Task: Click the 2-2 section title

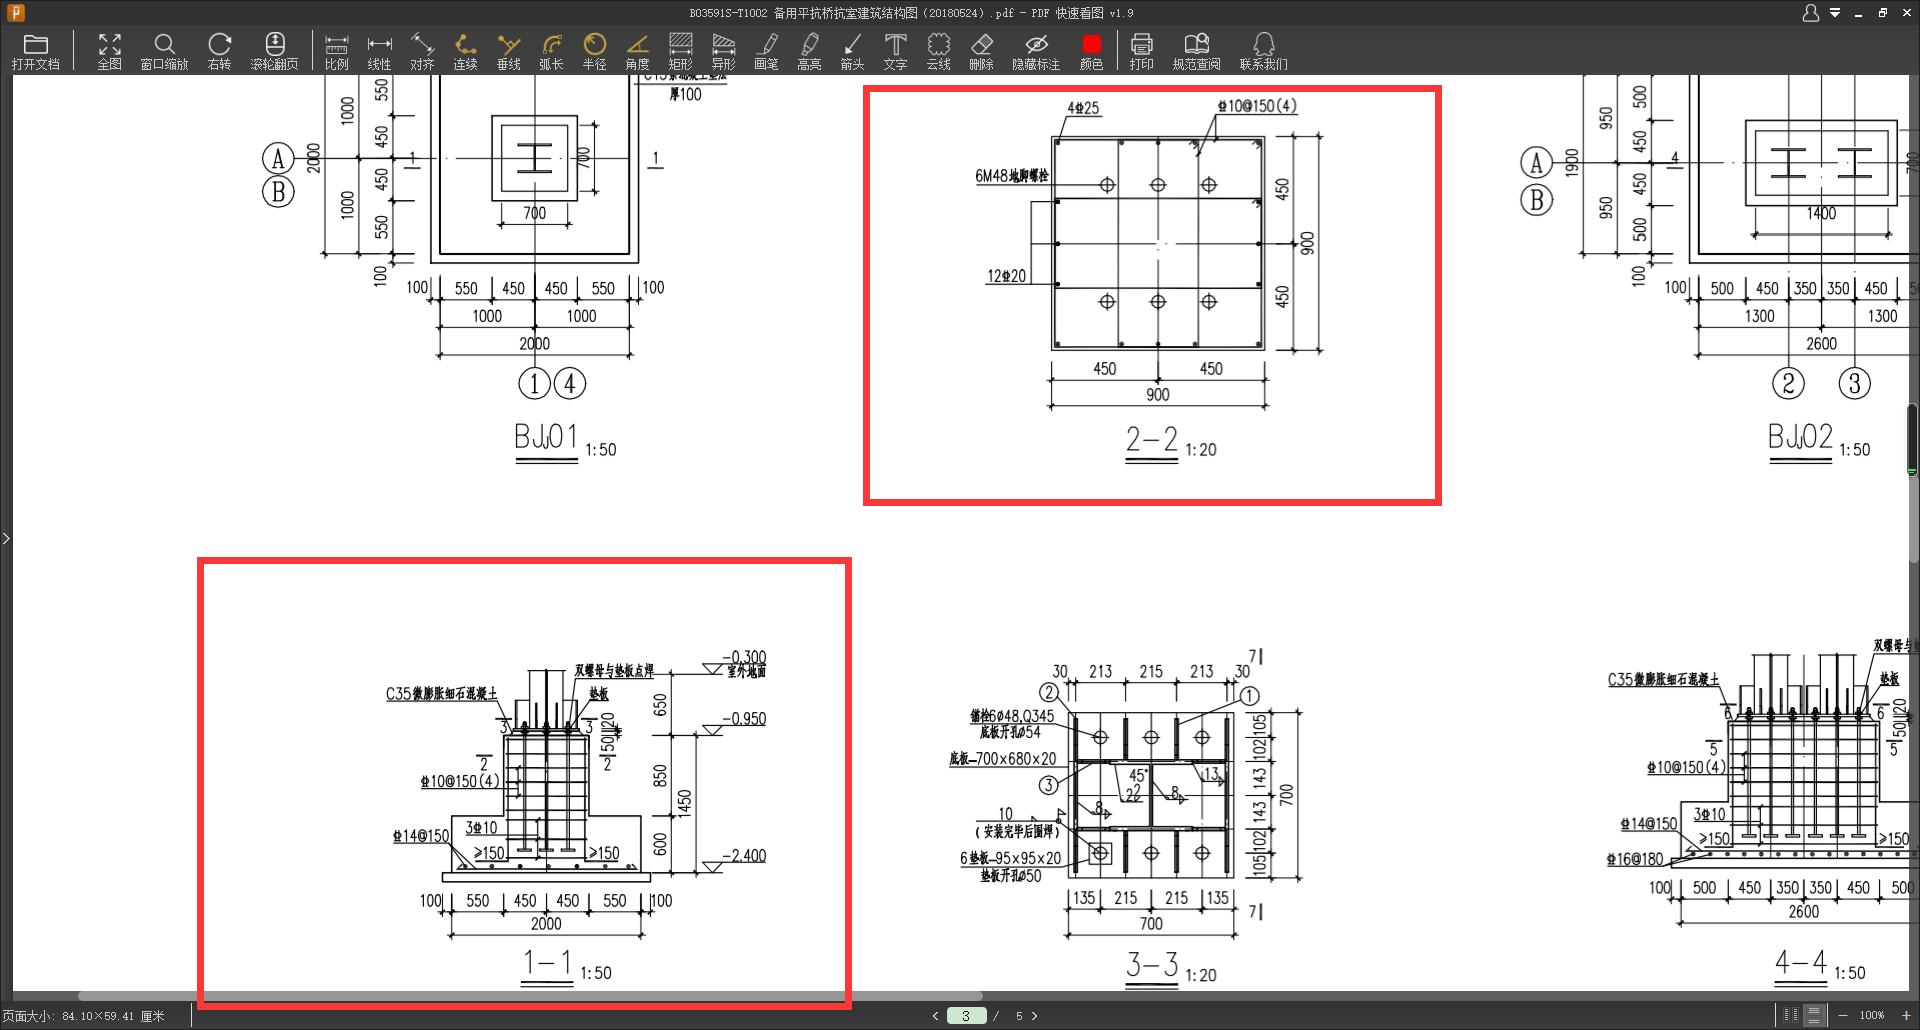Action: pos(1152,440)
